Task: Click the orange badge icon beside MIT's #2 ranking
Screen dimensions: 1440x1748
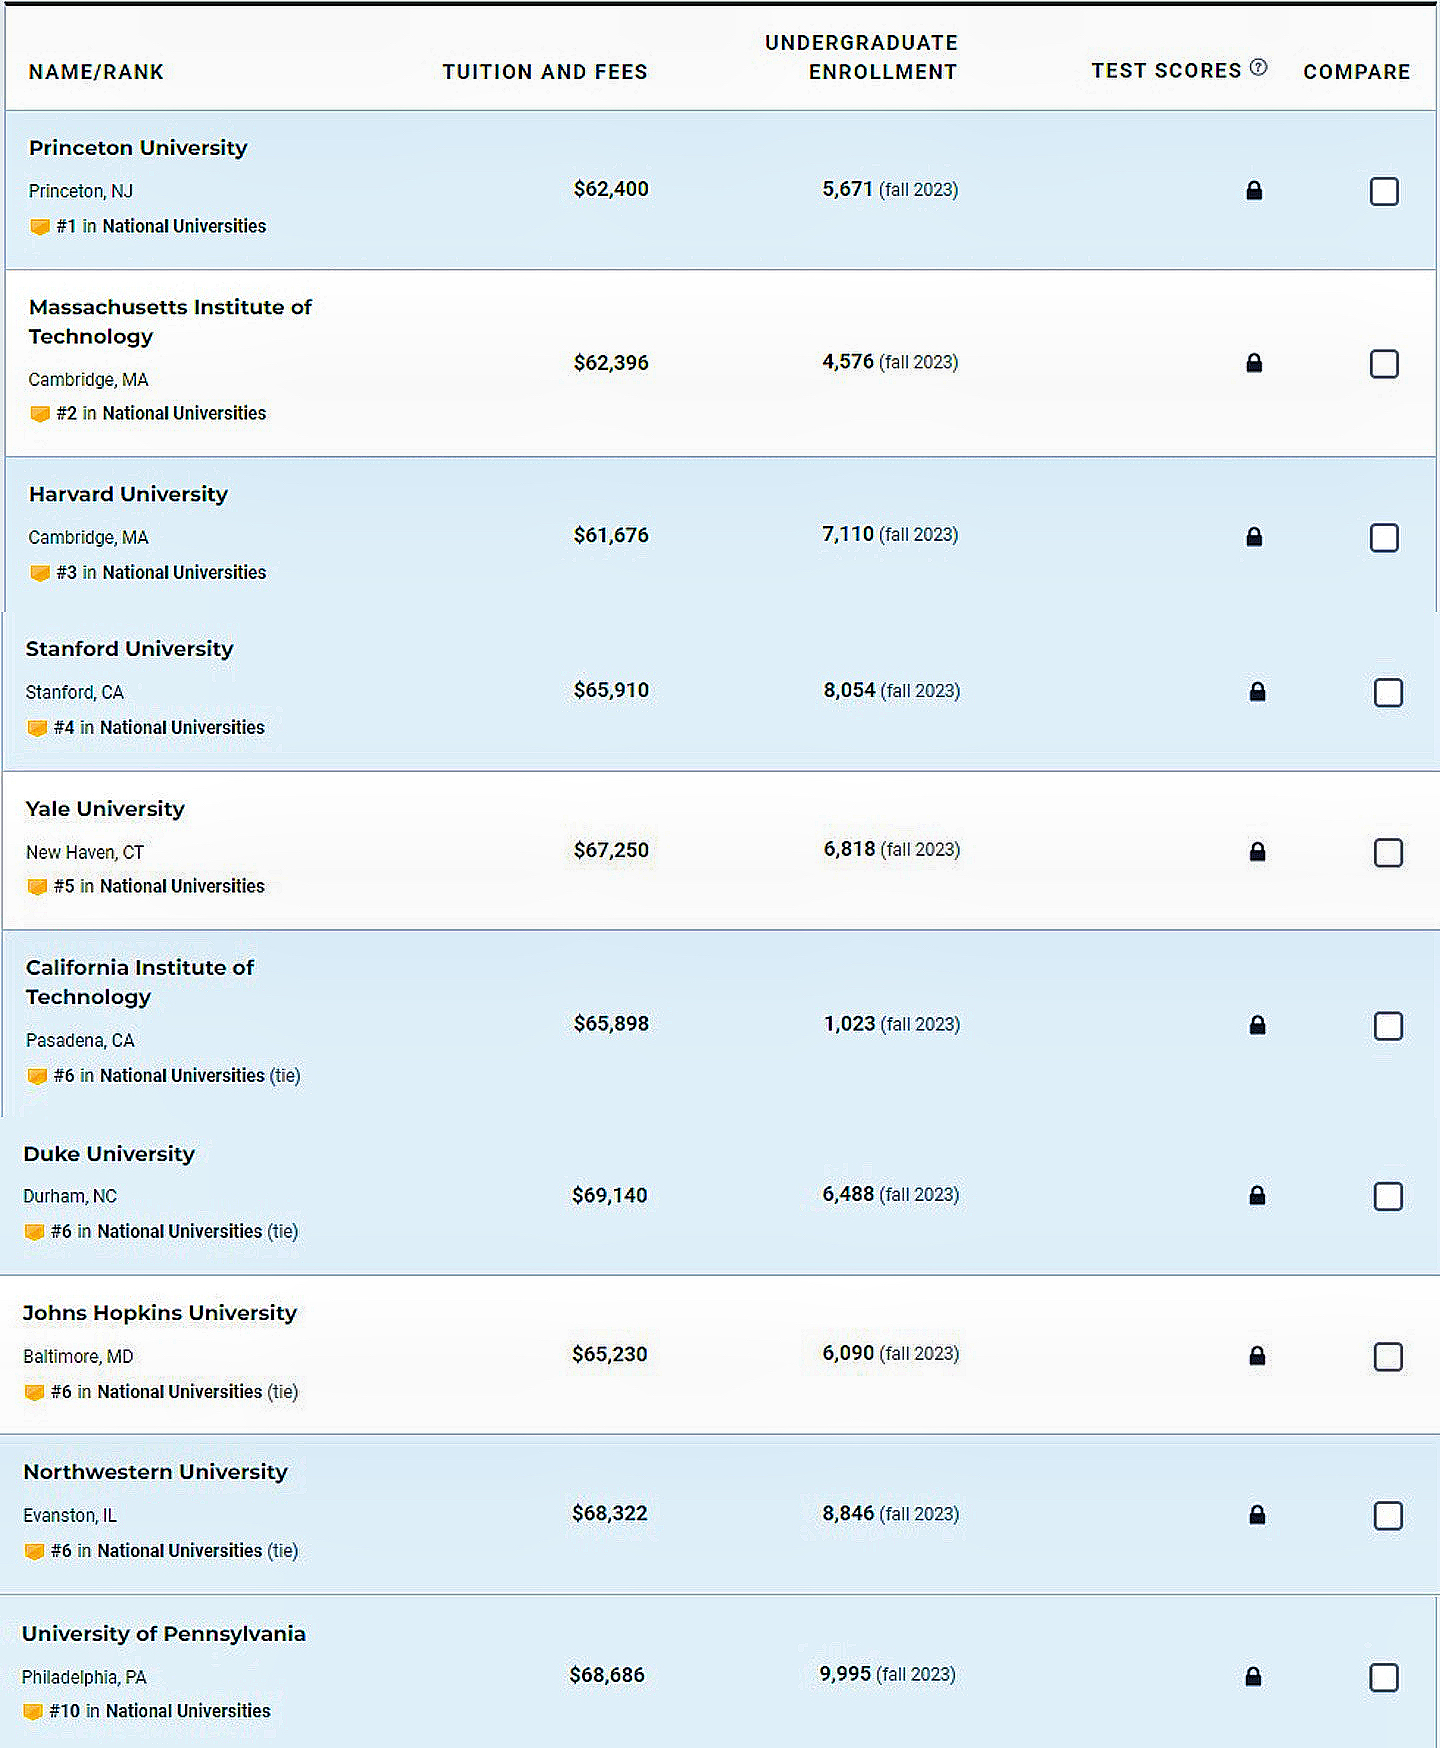Action: [40, 414]
